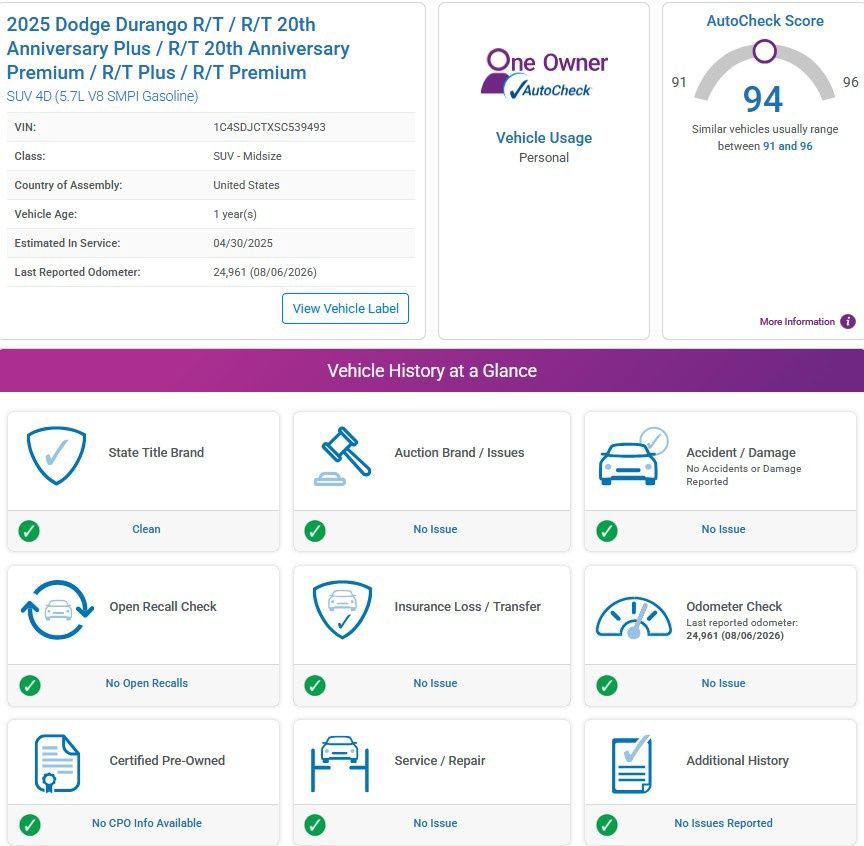Click the Open Recall Check circular arrows icon
864x846 pixels.
[57, 610]
